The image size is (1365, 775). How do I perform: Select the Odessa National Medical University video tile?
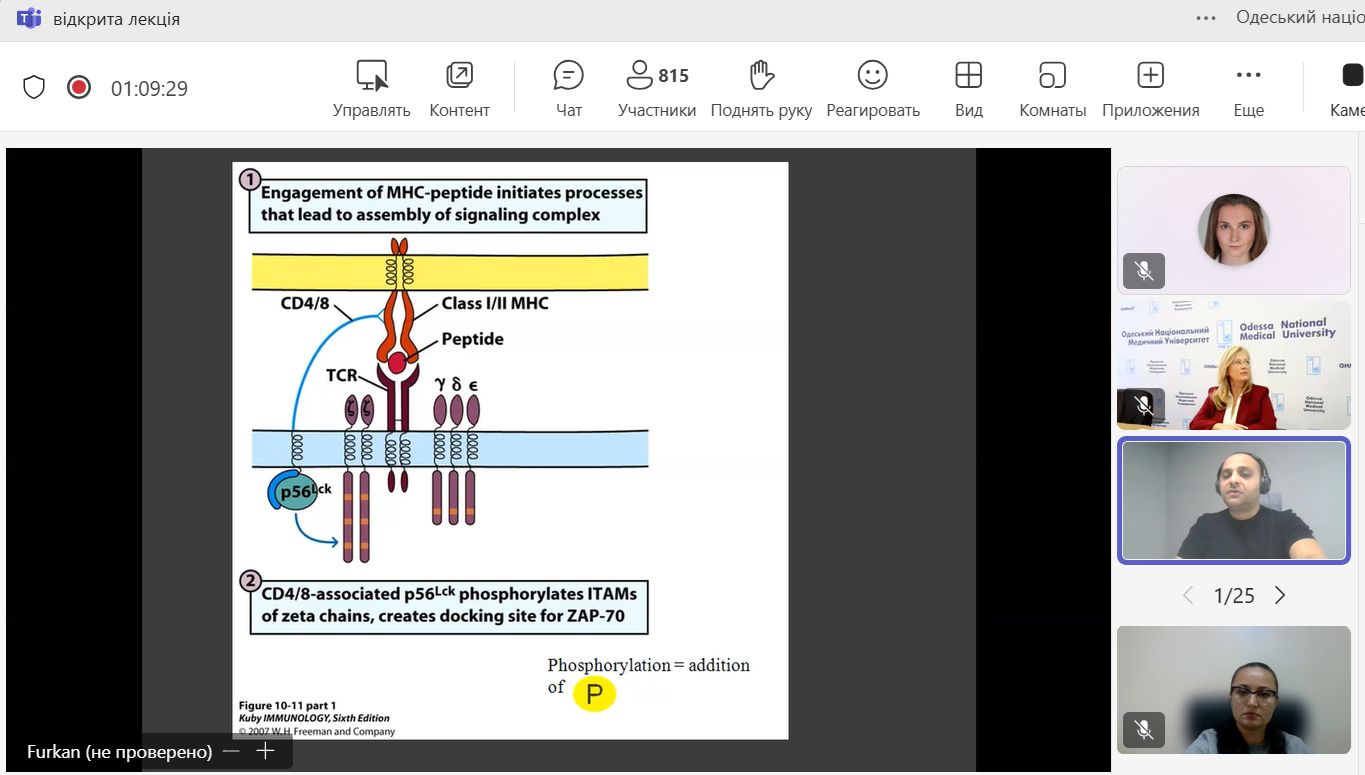pos(1233,366)
